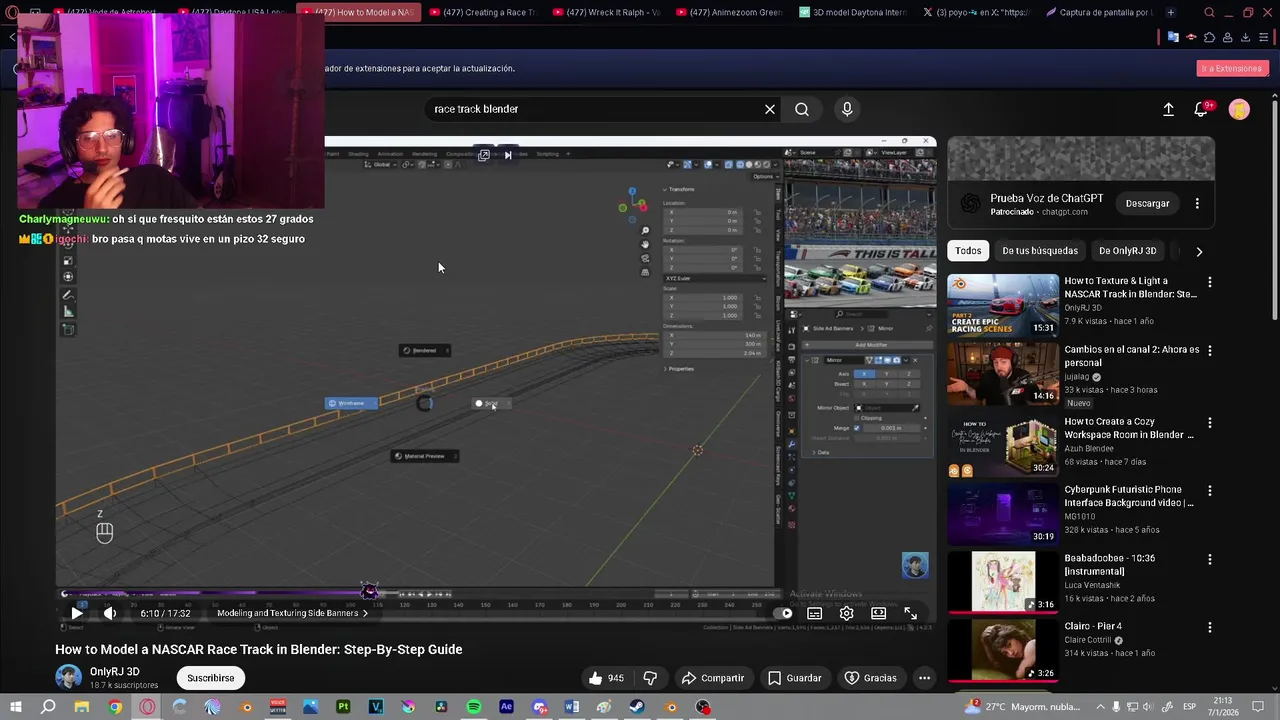Open 'Clairo - Pier 4' video title
The height and width of the screenshot is (720, 1280).
(x=1093, y=626)
